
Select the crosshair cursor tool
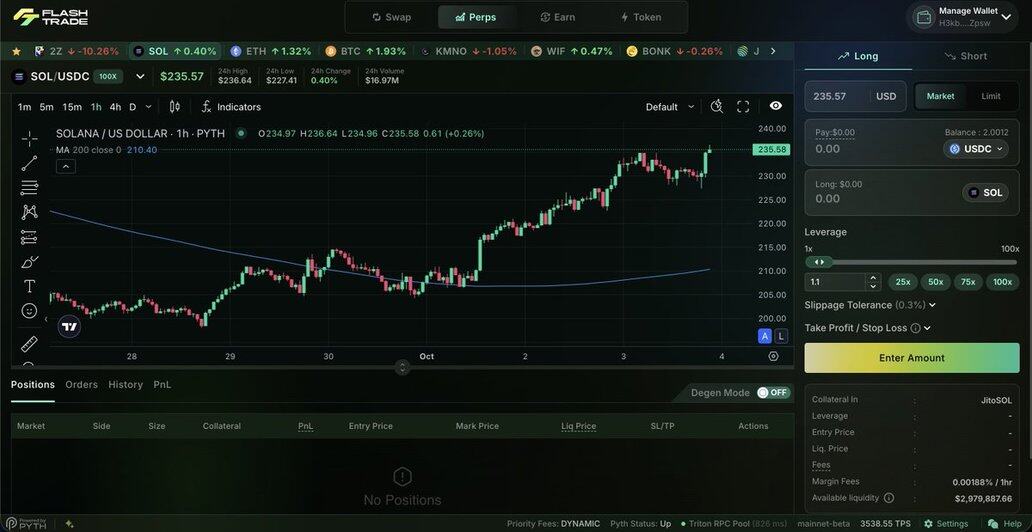coord(29,139)
